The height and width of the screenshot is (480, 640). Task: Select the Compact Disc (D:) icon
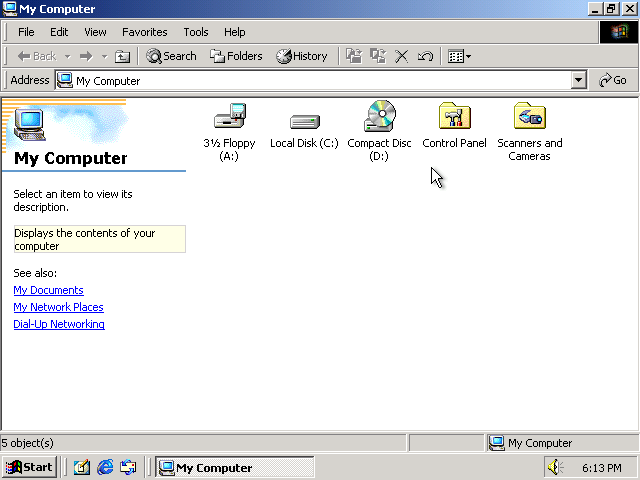tap(380, 116)
